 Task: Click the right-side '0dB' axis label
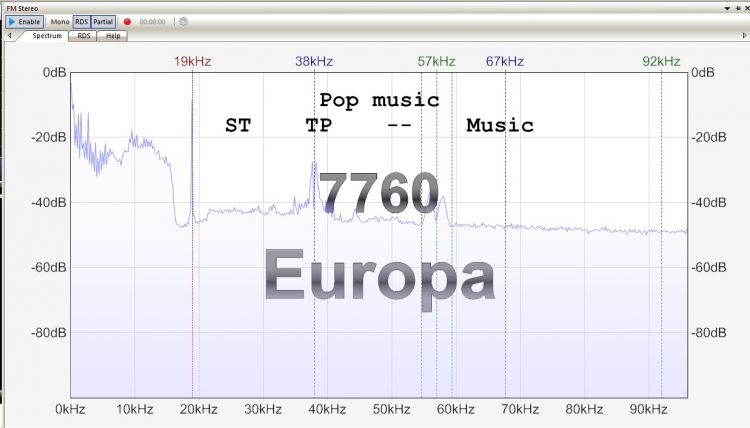pyautogui.click(x=703, y=72)
